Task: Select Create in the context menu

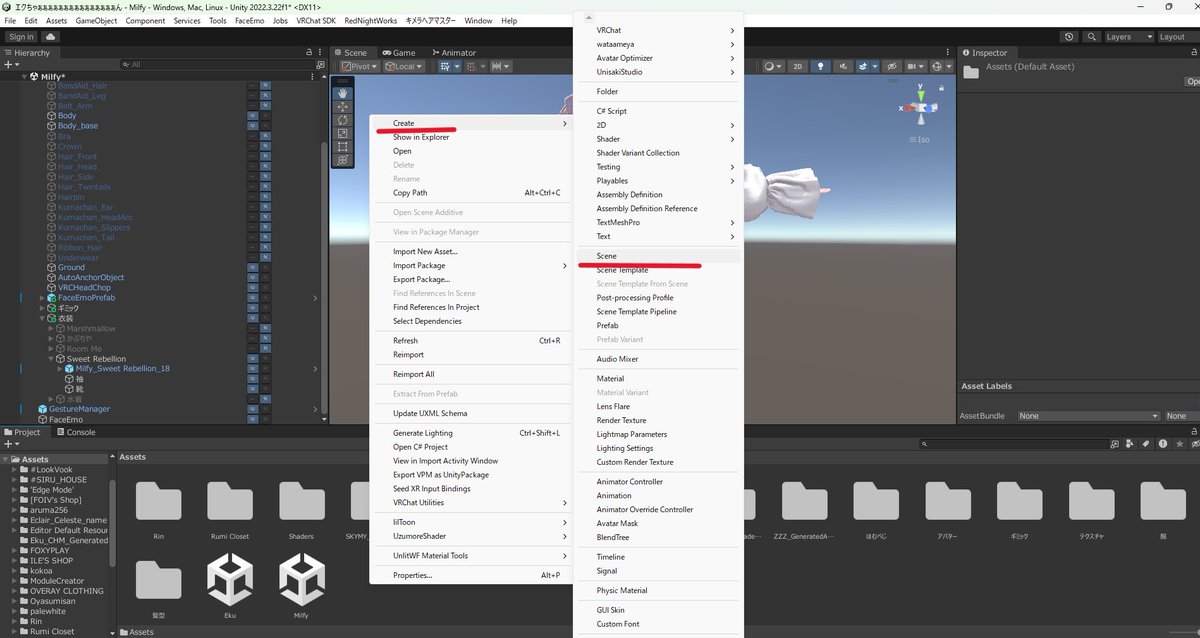Action: click(x=472, y=123)
